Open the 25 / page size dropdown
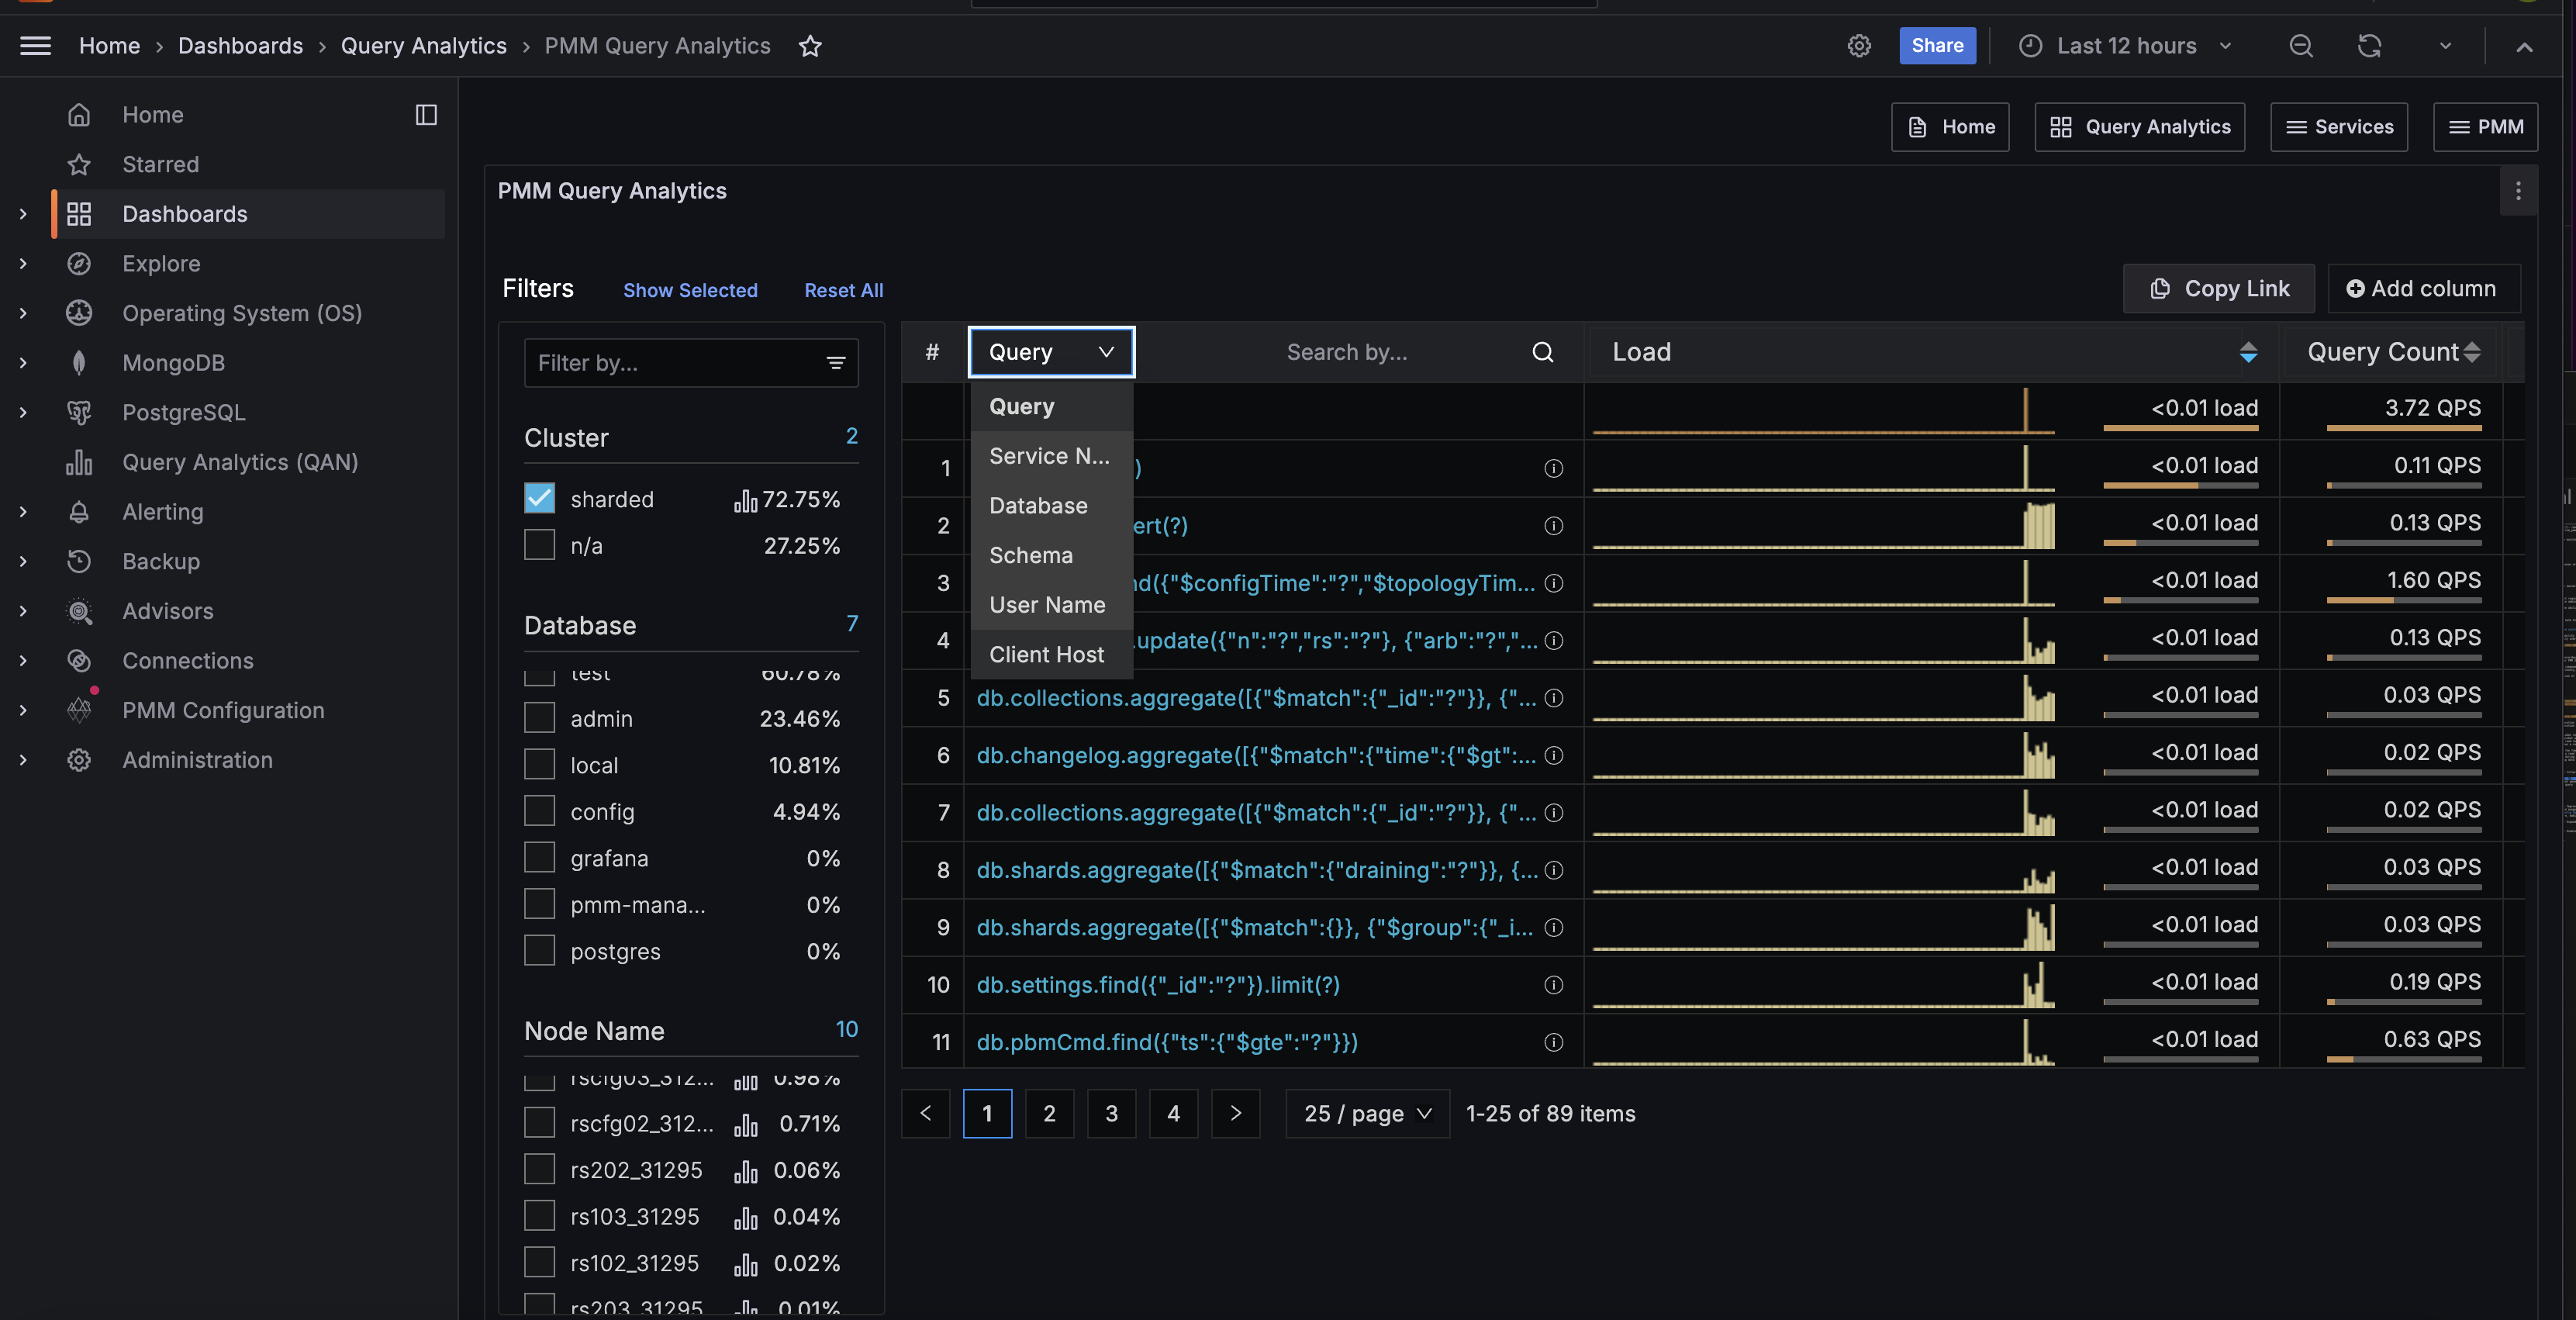 click(1367, 1113)
